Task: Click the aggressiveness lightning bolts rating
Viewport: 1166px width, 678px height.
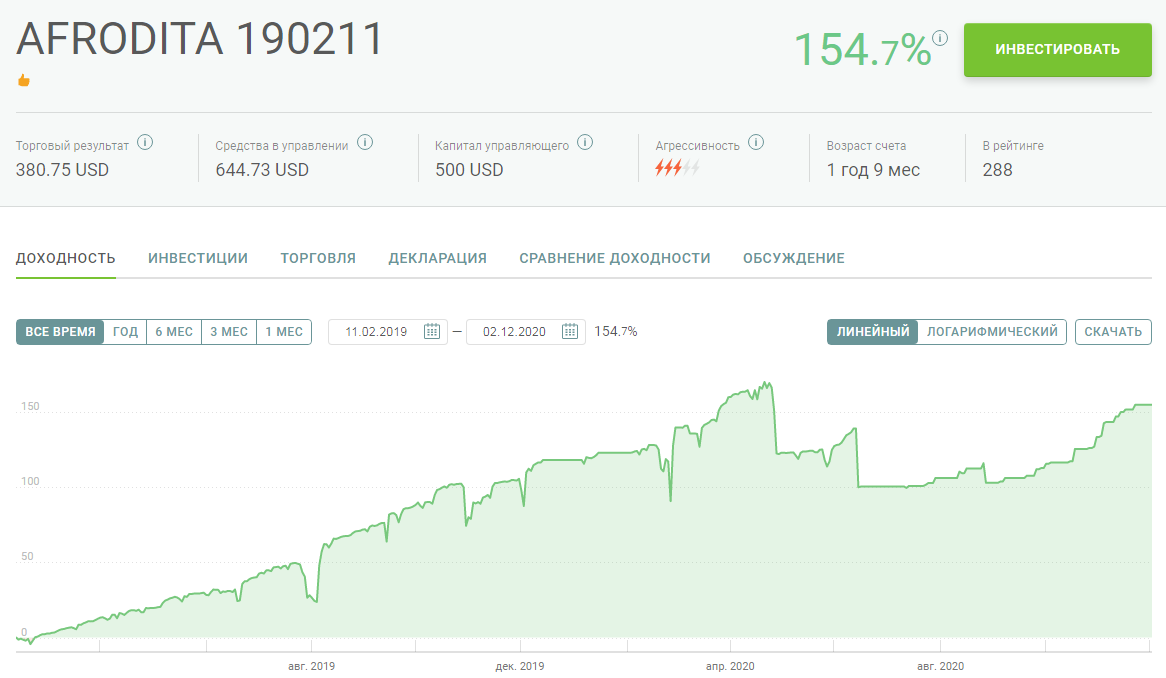Action: coord(677,168)
